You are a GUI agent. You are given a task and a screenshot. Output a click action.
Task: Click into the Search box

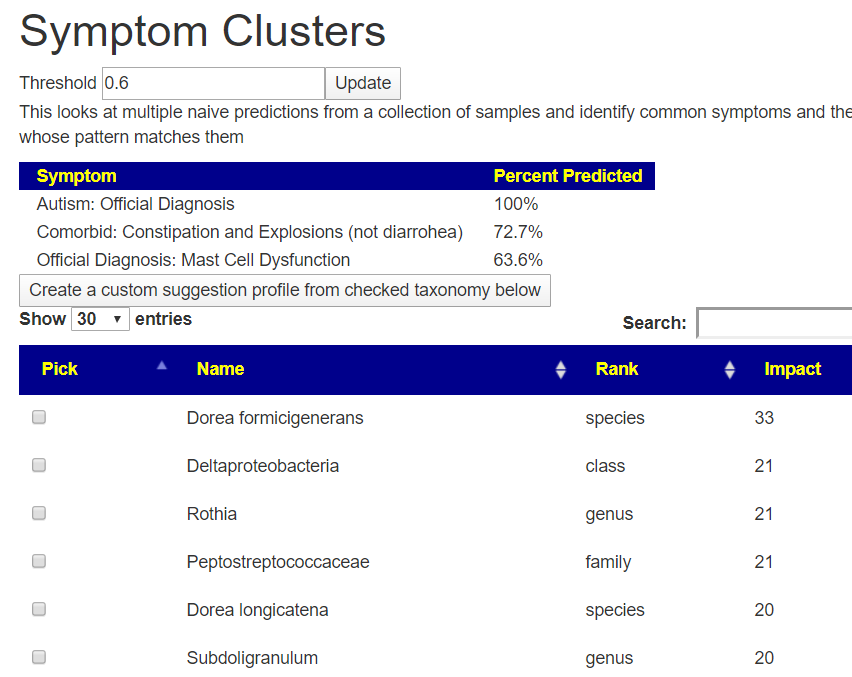[x=774, y=323]
